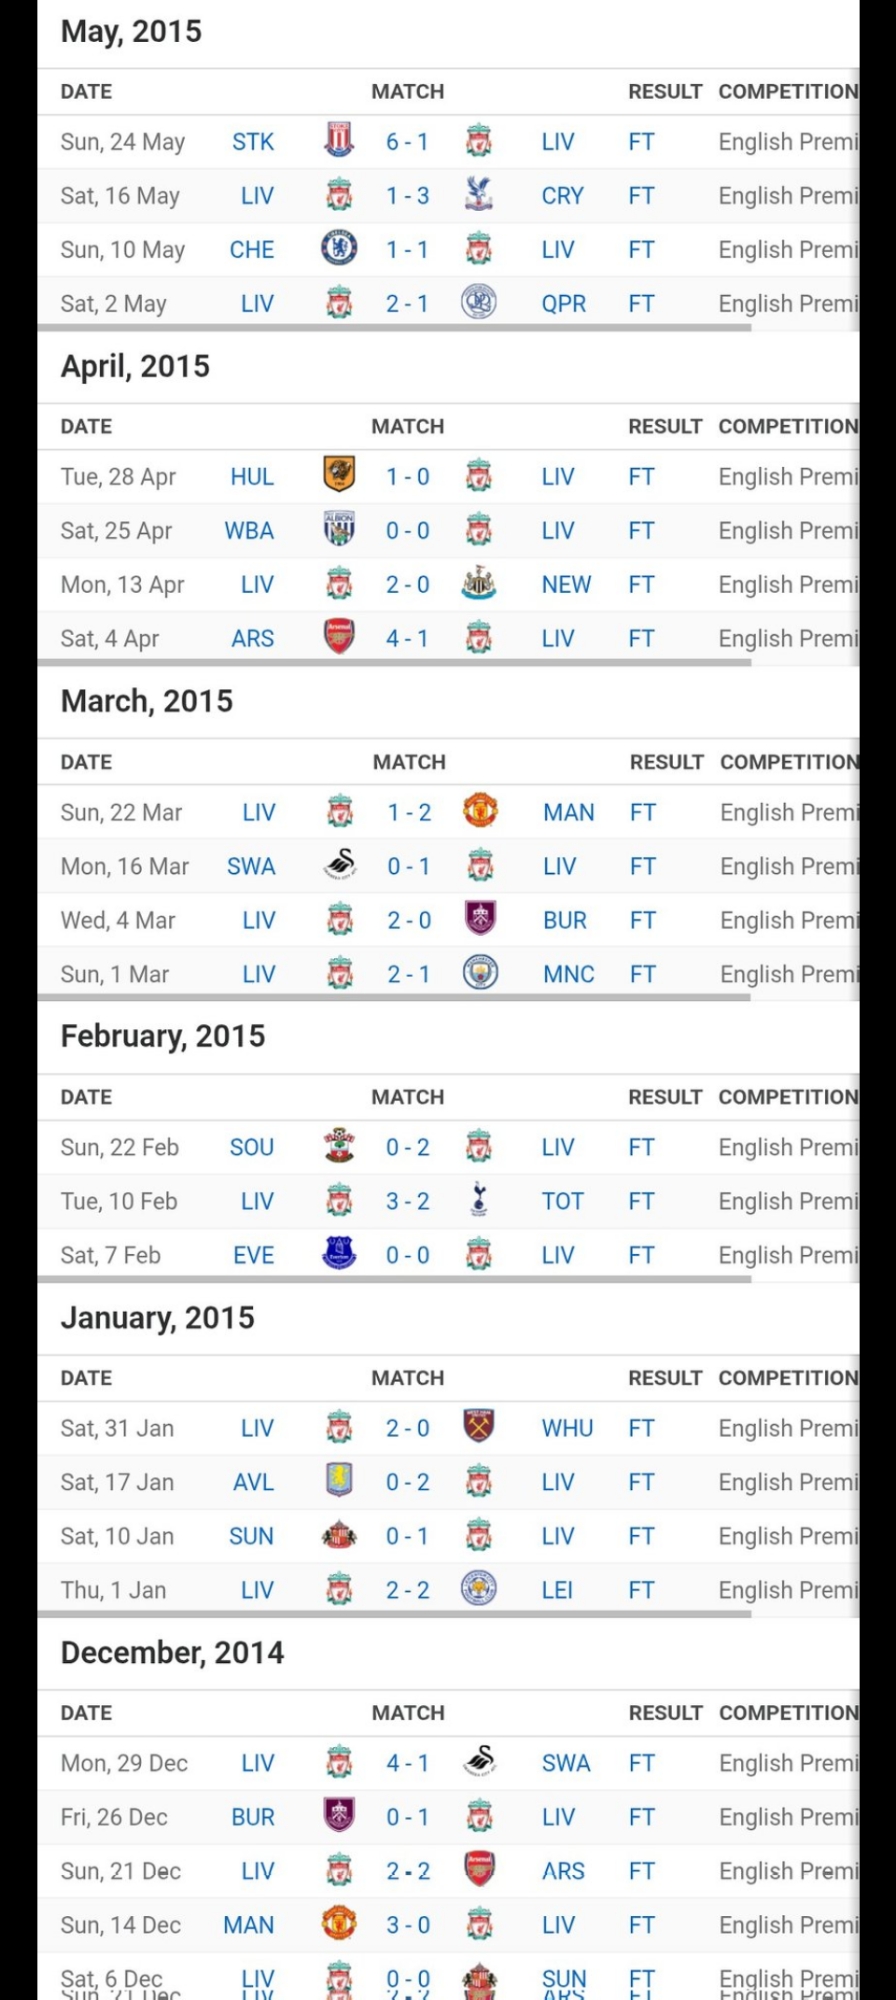Open the Leicester City crest icon
896x2000 pixels.
coord(479,1589)
